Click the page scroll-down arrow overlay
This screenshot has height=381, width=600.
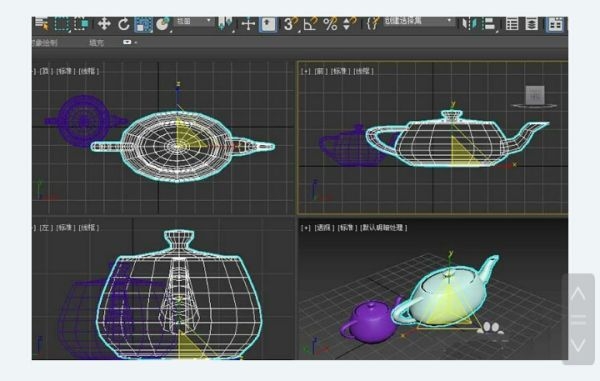(x=578, y=345)
